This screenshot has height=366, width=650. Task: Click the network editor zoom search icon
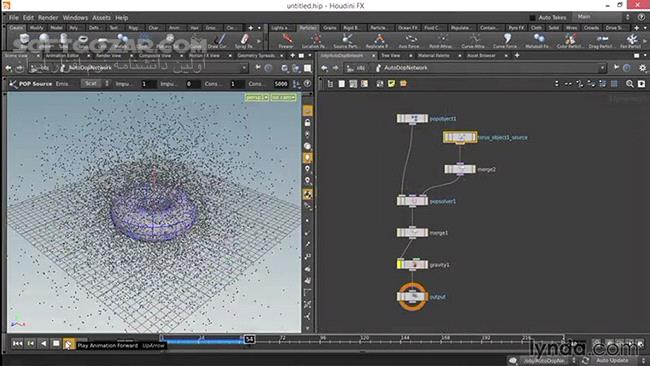(x=630, y=84)
